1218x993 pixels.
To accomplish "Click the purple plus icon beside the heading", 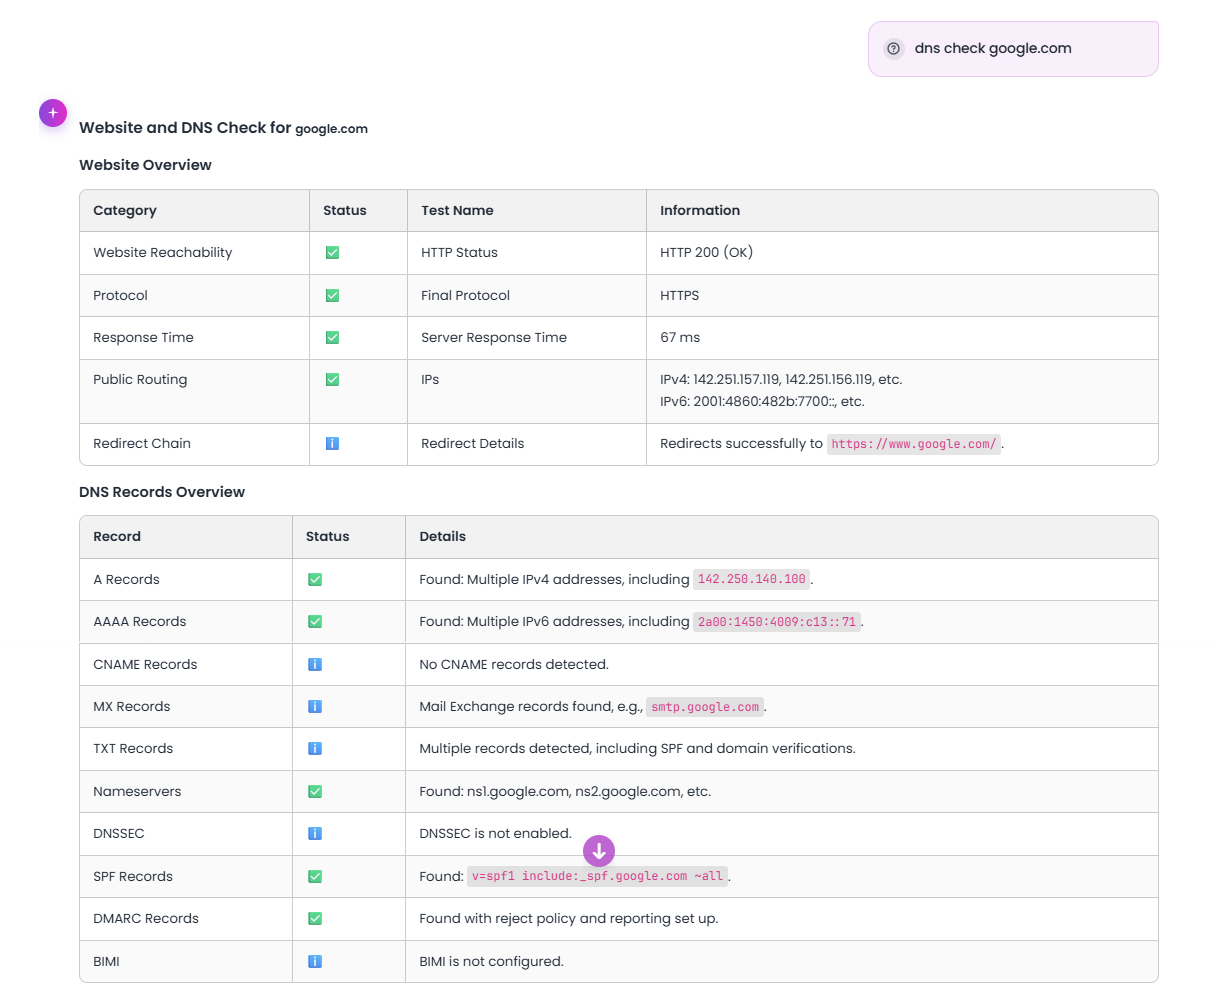I will click(x=53, y=113).
